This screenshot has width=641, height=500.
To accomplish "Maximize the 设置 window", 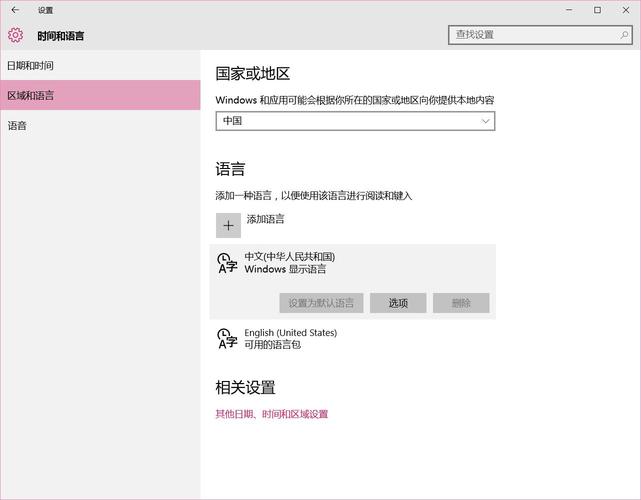I will pyautogui.click(x=597, y=10).
